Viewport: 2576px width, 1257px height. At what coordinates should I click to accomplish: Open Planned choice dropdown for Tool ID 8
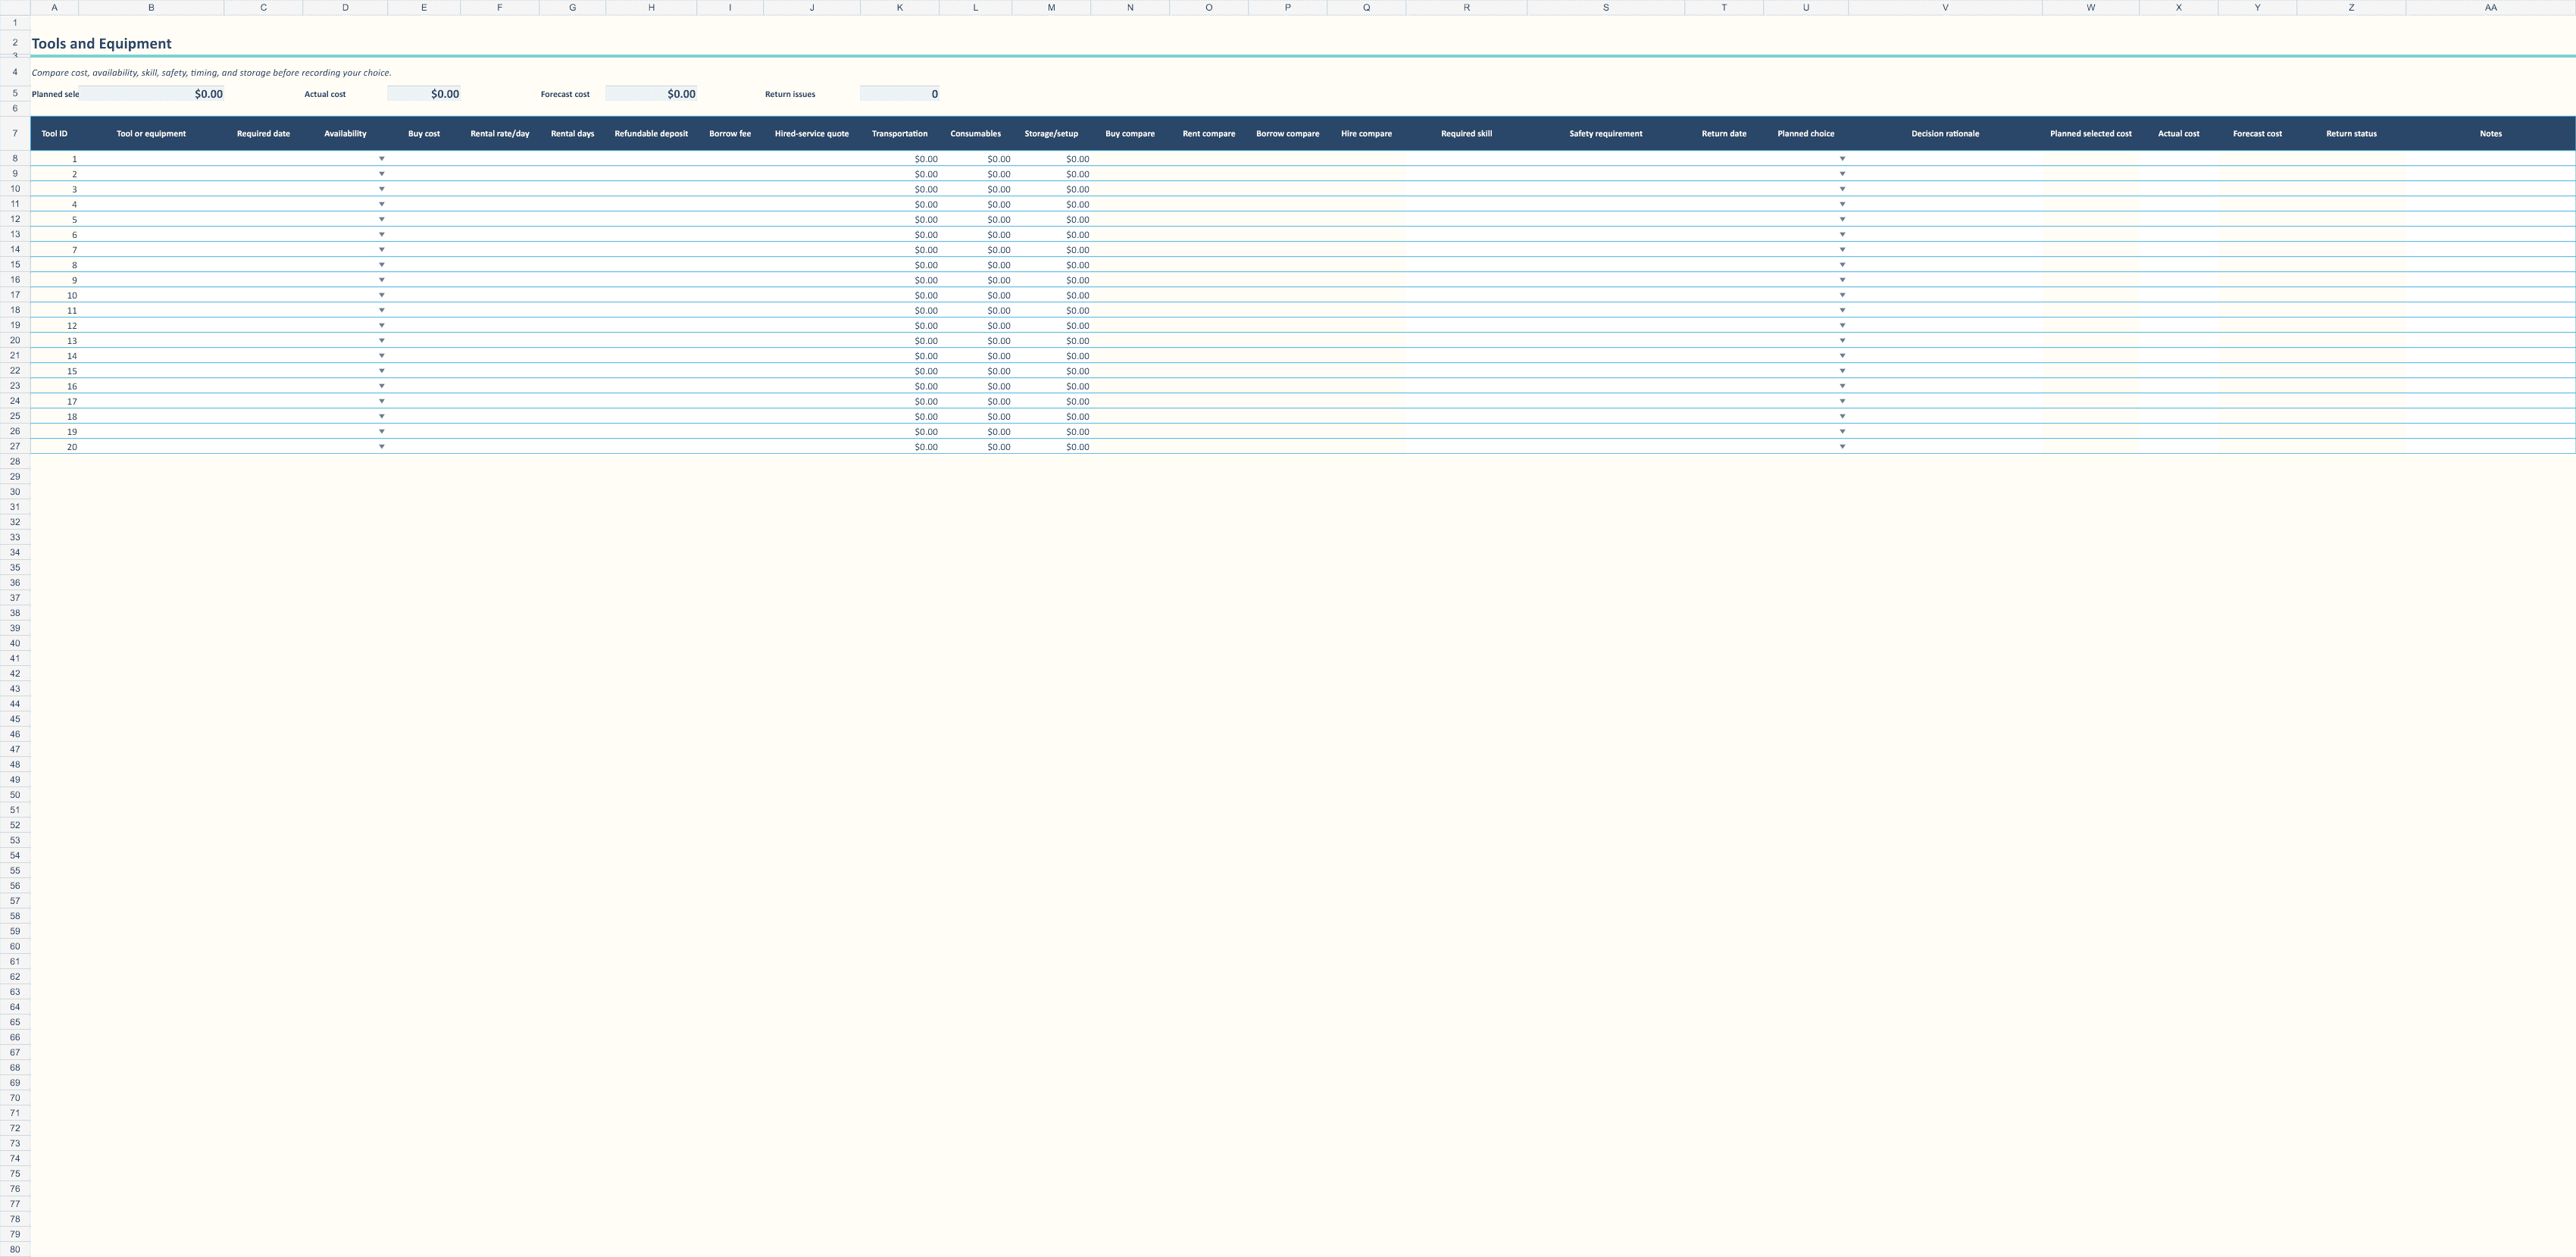tap(1842, 265)
